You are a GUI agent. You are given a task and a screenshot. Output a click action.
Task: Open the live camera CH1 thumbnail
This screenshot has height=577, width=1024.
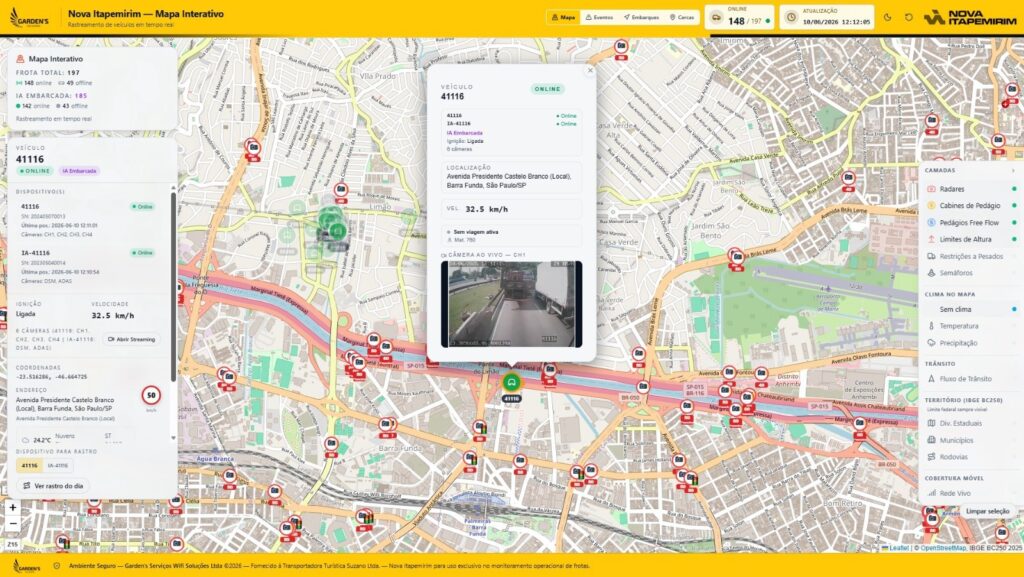click(x=511, y=304)
